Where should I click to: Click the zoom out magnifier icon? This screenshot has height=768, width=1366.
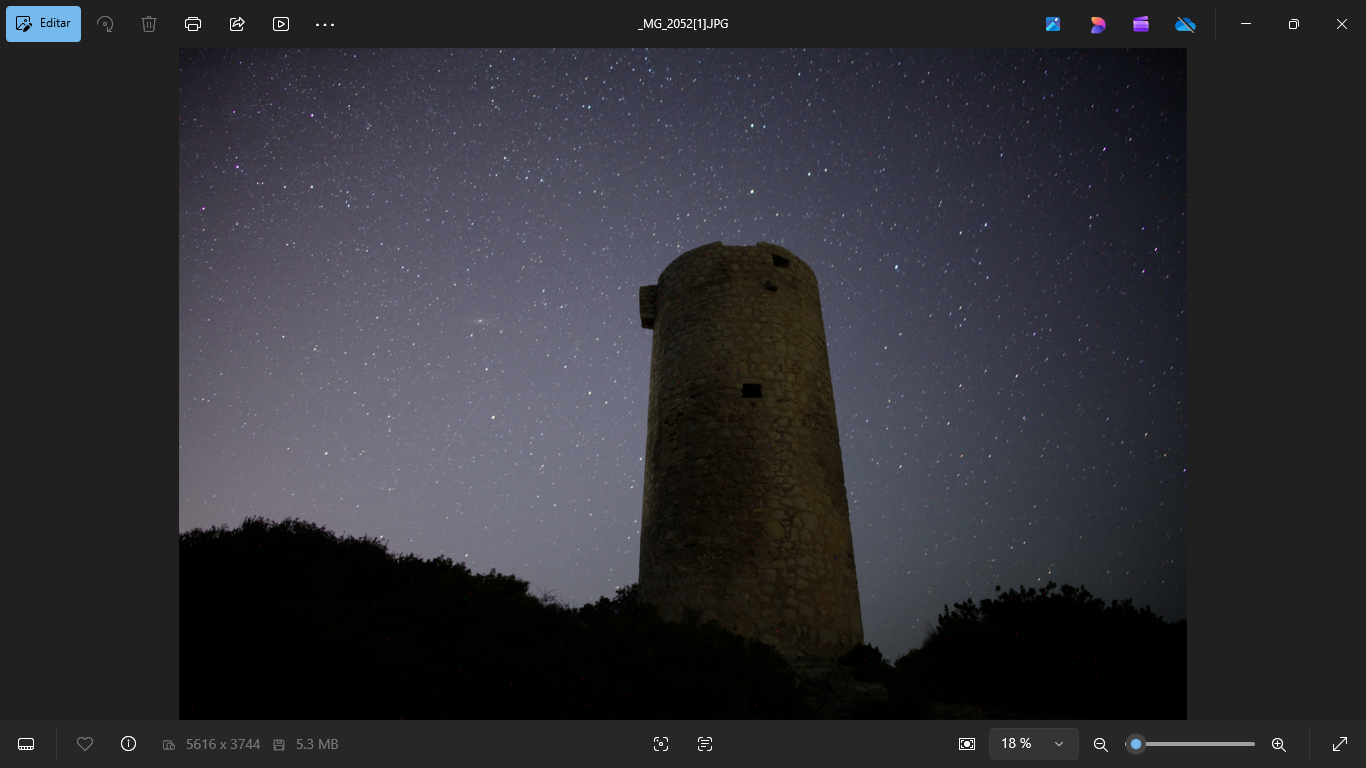1101,744
